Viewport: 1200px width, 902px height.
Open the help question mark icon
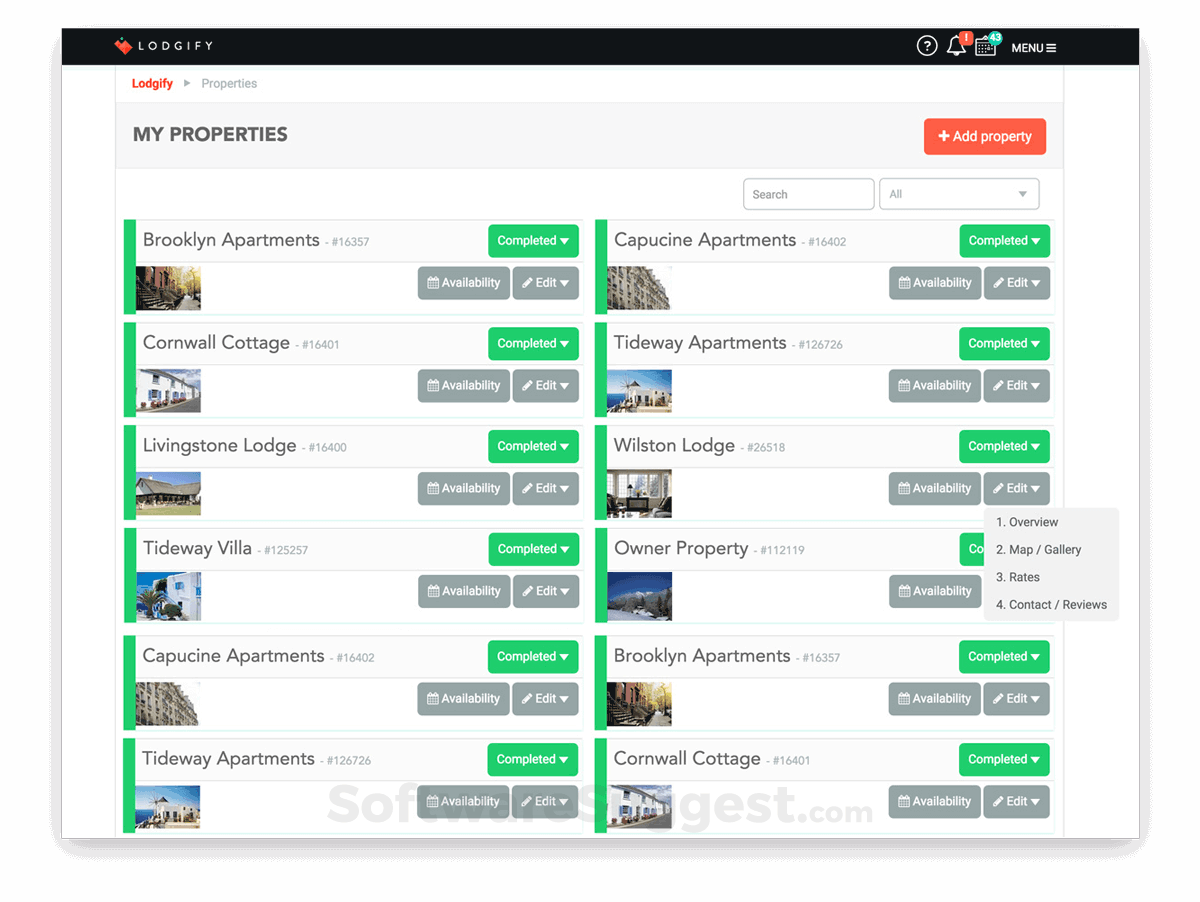(926, 45)
